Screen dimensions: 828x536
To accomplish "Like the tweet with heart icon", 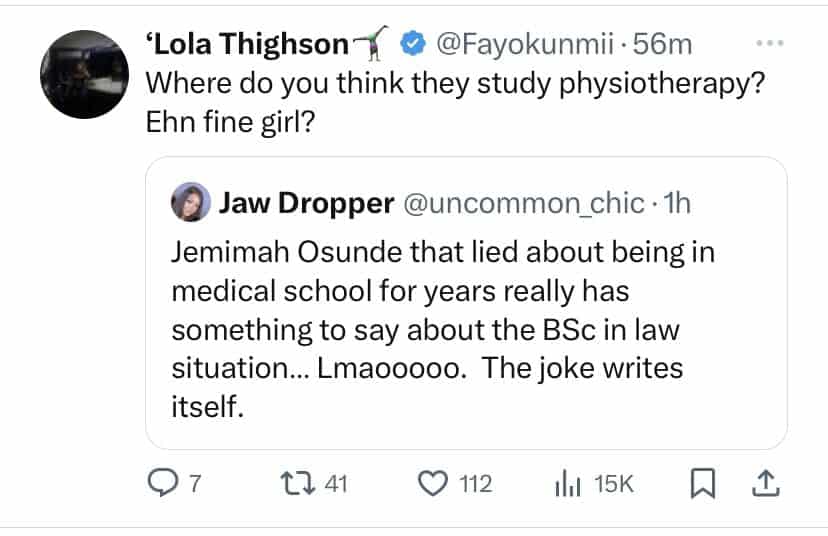I will tap(434, 484).
